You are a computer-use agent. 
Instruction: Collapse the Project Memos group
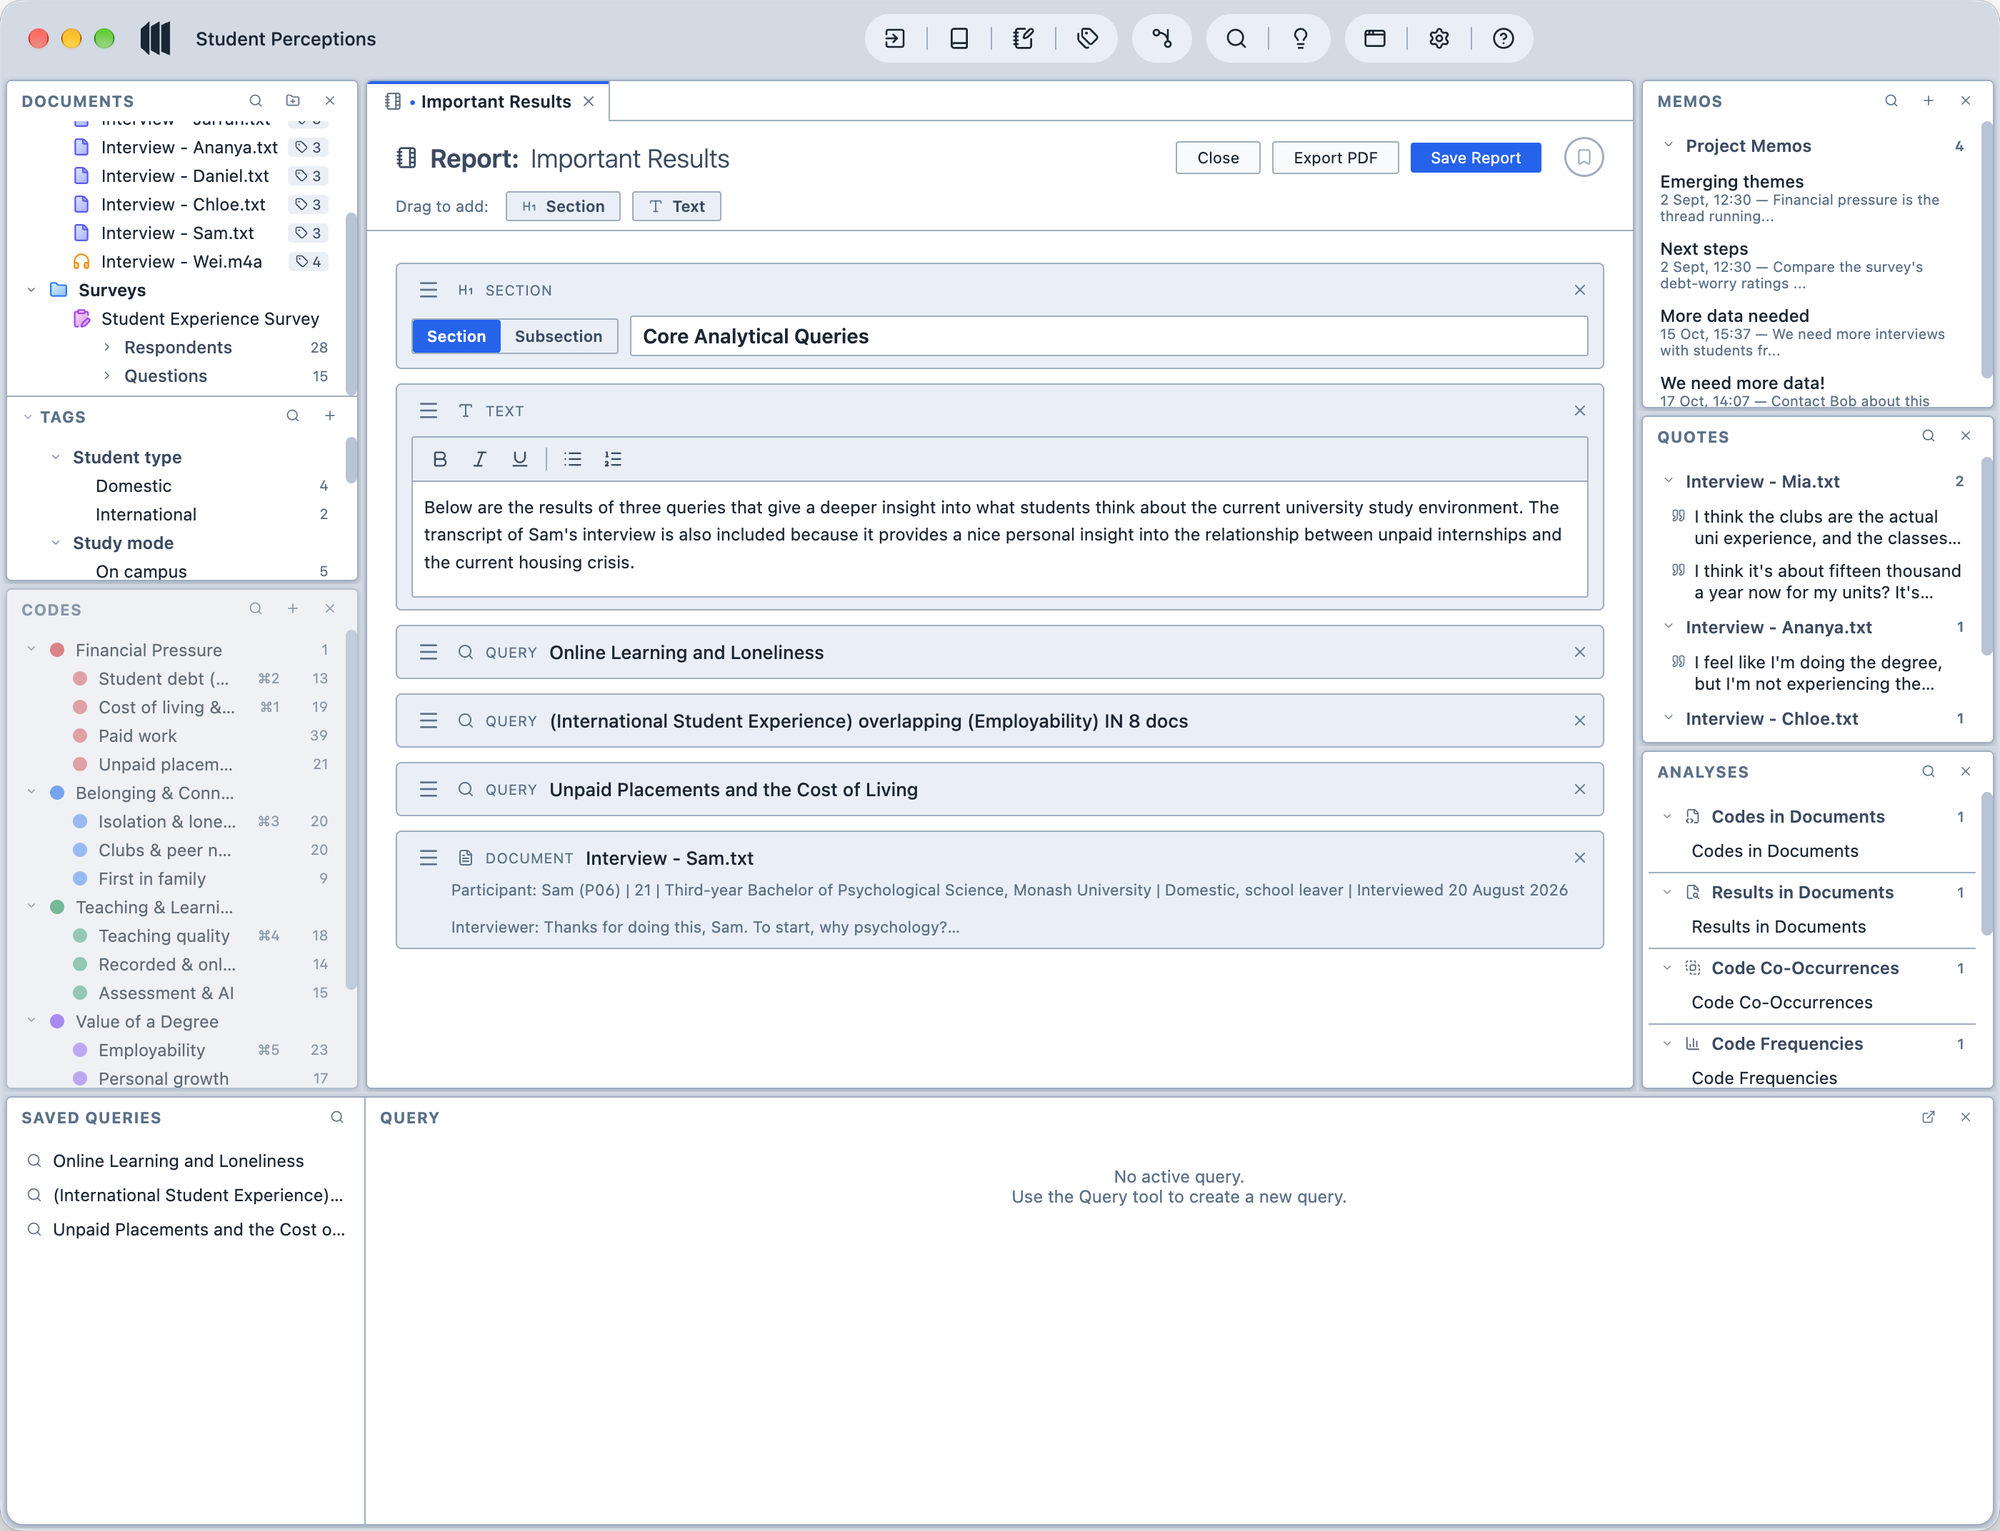(x=1668, y=146)
